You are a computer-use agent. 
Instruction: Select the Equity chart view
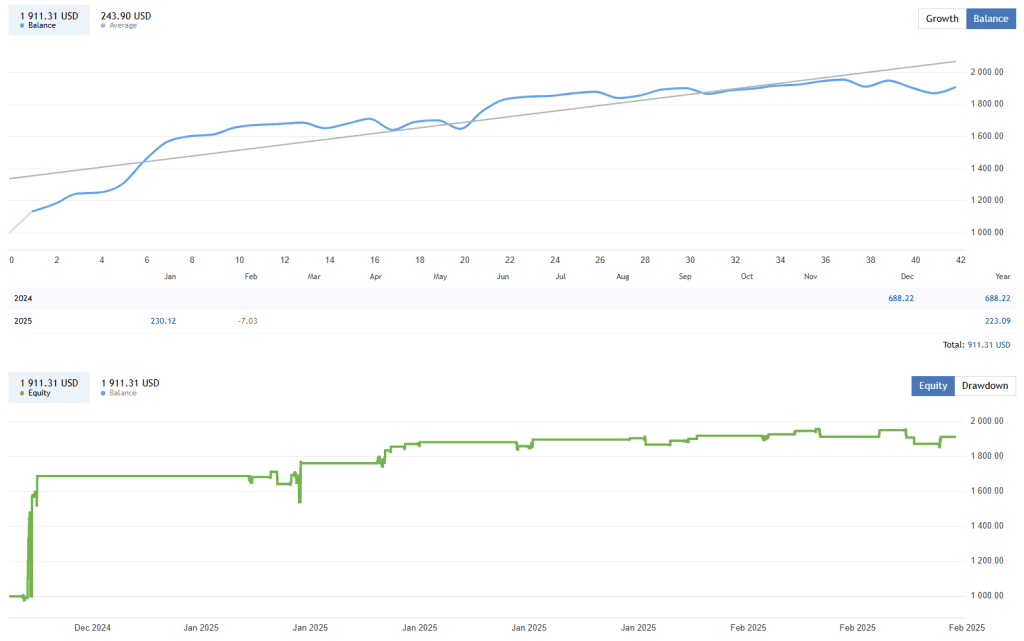932,385
